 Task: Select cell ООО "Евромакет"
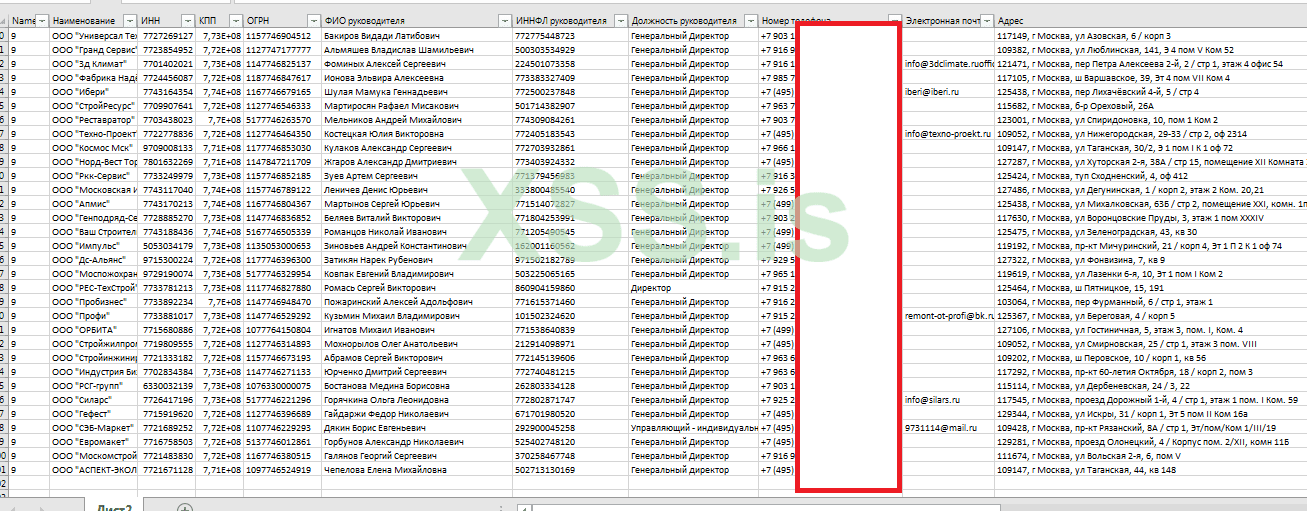click(95, 441)
